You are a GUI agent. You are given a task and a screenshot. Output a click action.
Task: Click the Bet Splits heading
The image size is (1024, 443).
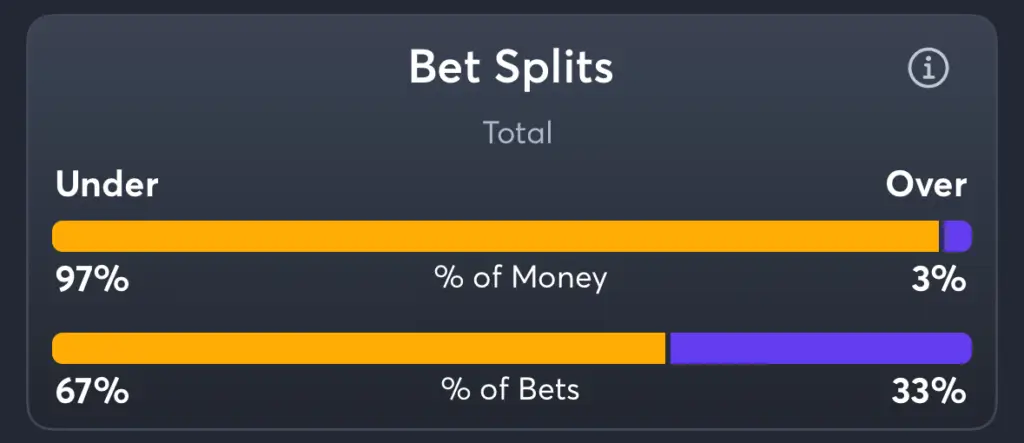[x=511, y=67]
